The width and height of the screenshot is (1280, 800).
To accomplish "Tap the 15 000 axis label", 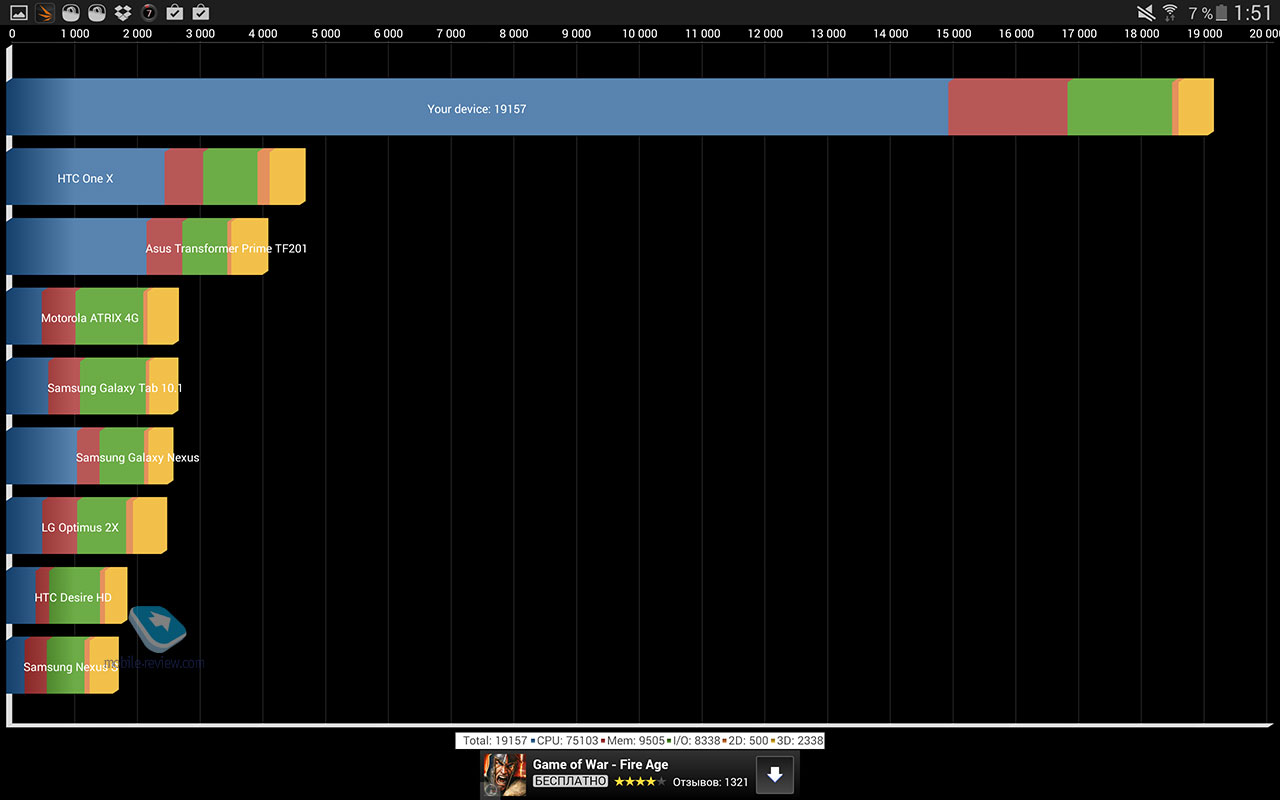I will click(x=954, y=34).
